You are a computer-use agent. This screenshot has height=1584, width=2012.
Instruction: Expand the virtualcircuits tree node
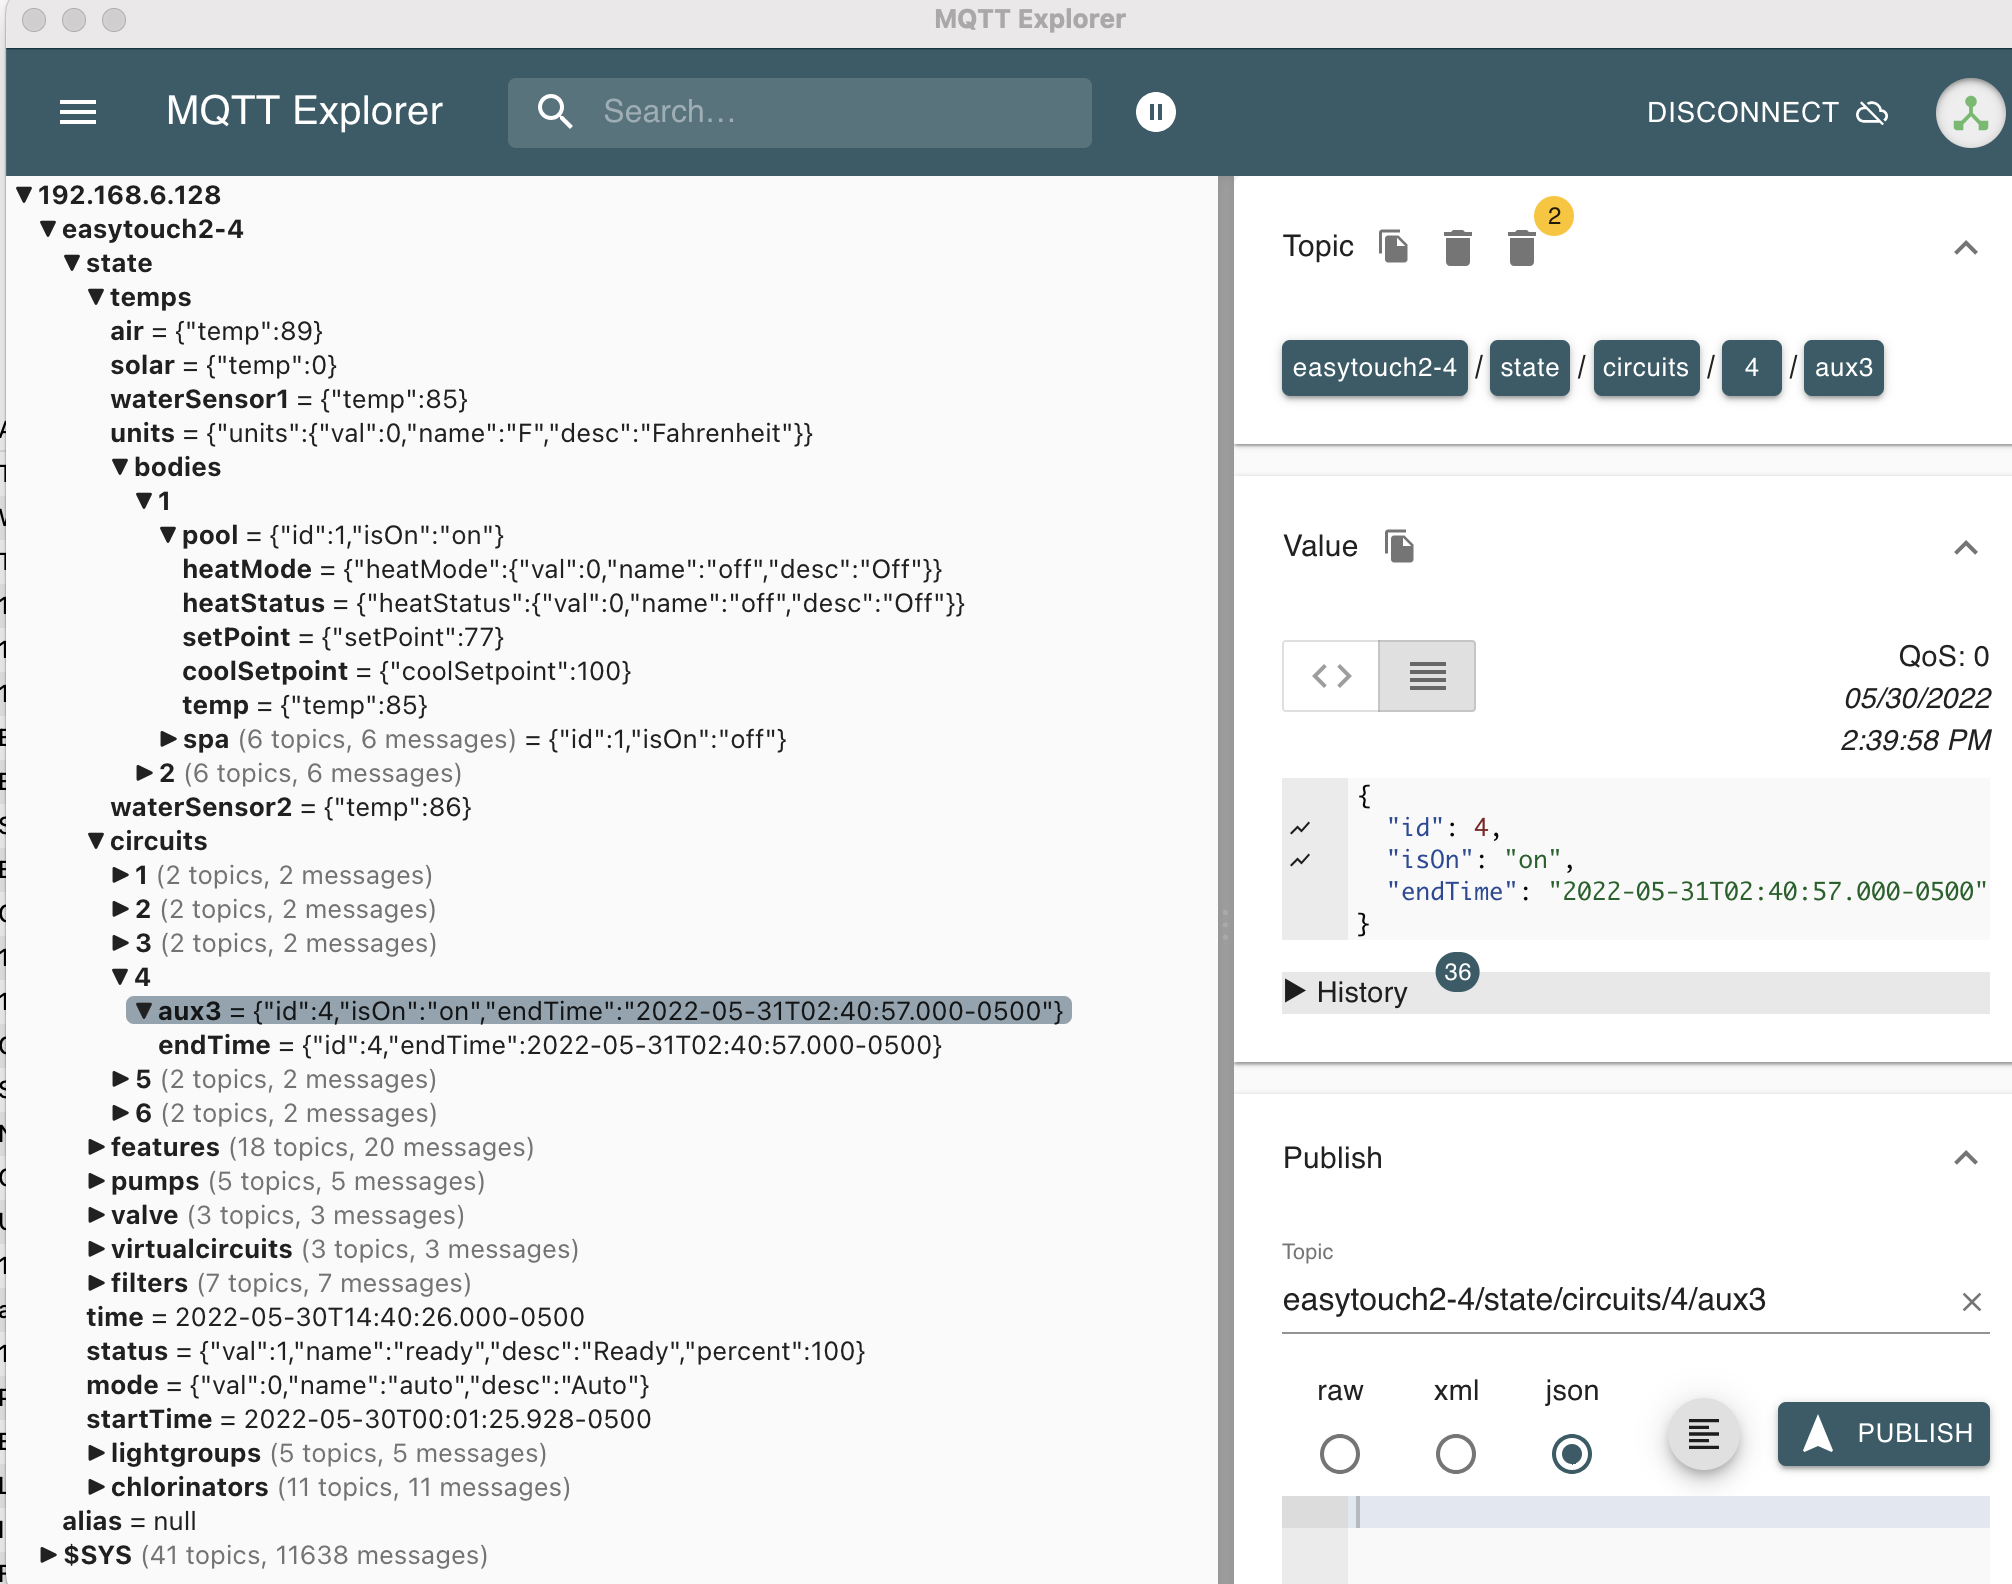(97, 1249)
